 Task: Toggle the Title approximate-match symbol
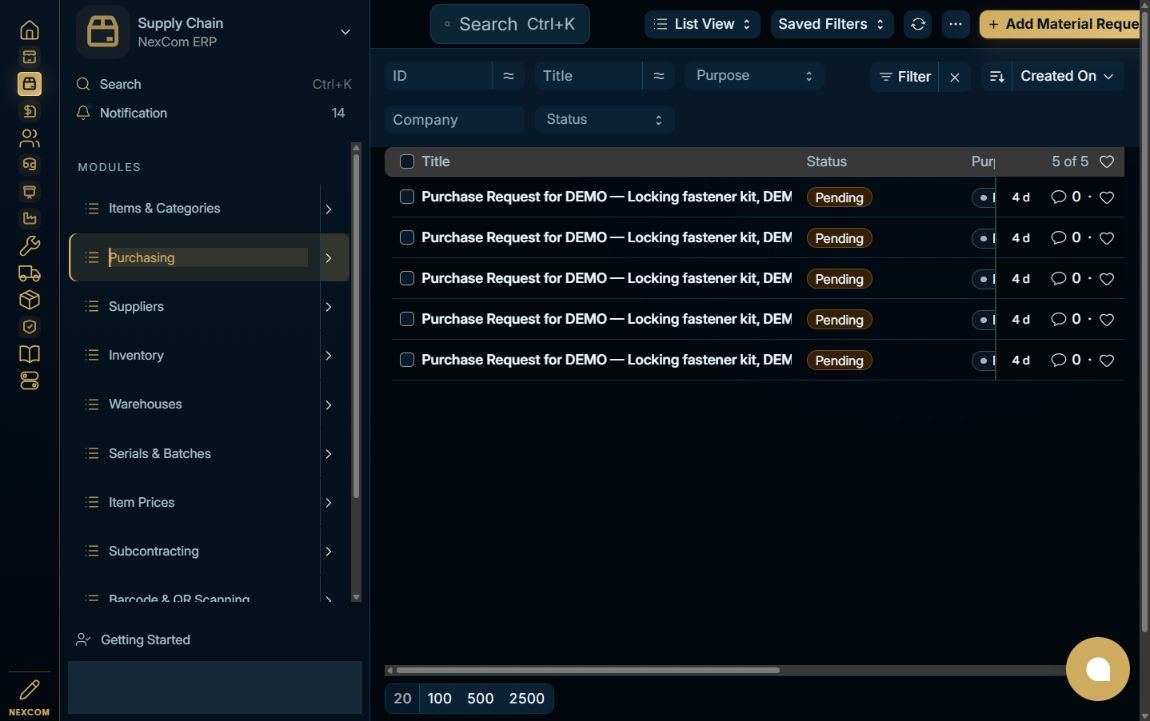coord(659,76)
